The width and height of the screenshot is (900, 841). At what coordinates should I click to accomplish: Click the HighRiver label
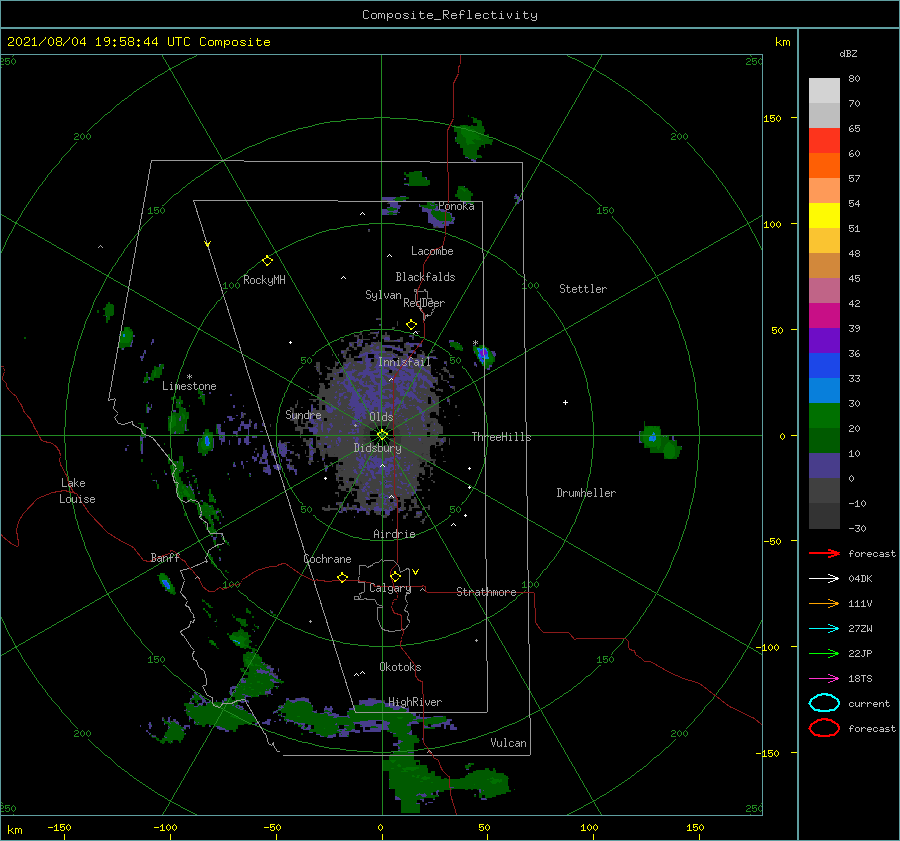pyautogui.click(x=415, y=702)
